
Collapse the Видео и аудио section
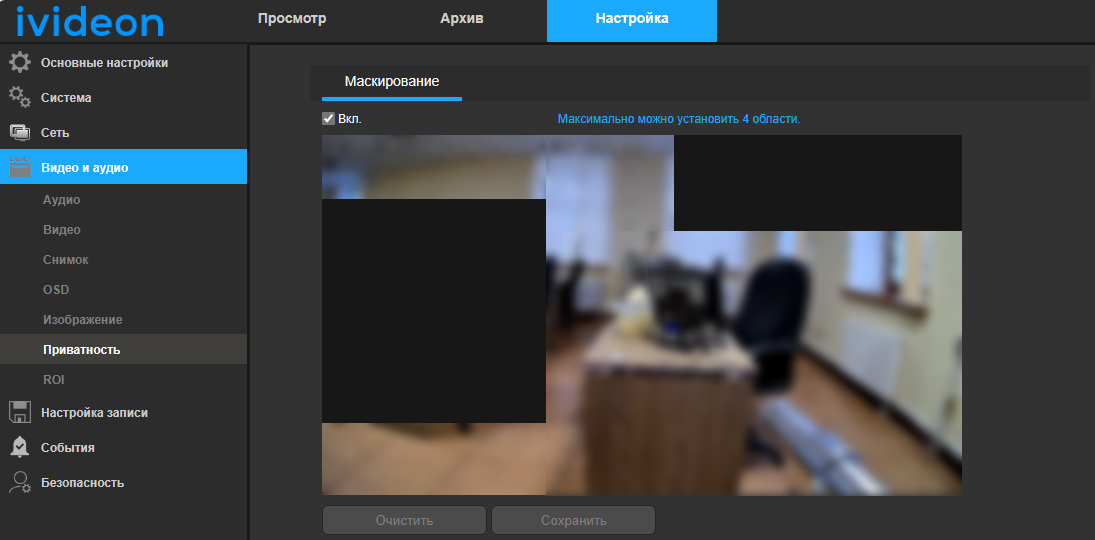click(x=124, y=167)
